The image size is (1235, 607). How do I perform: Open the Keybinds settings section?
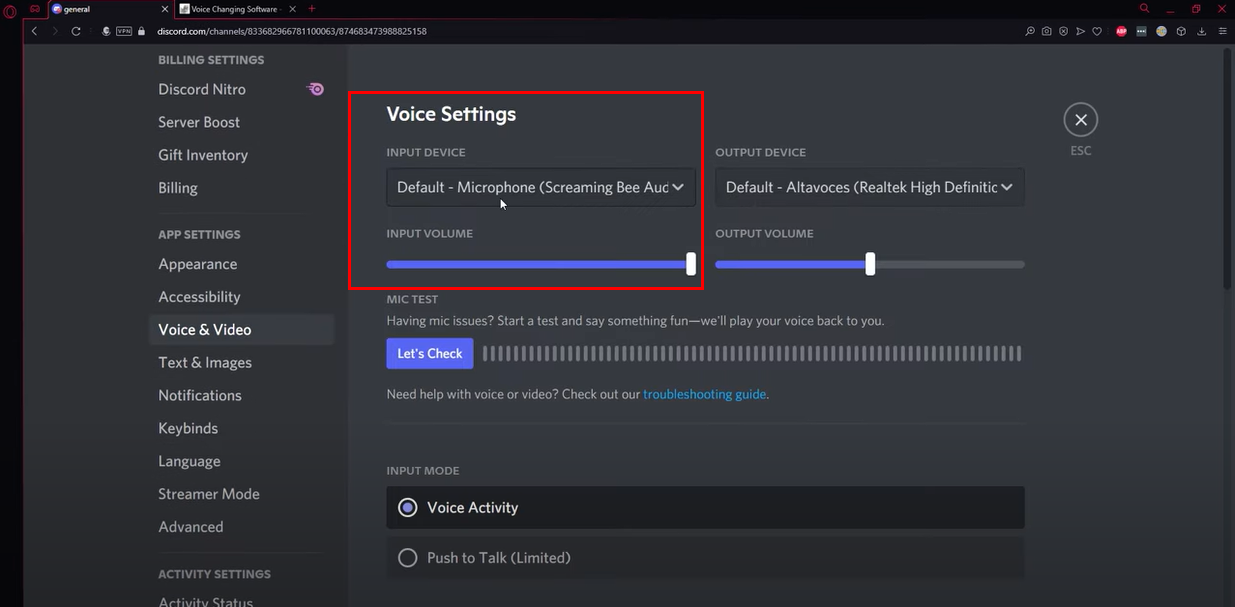[x=187, y=427]
